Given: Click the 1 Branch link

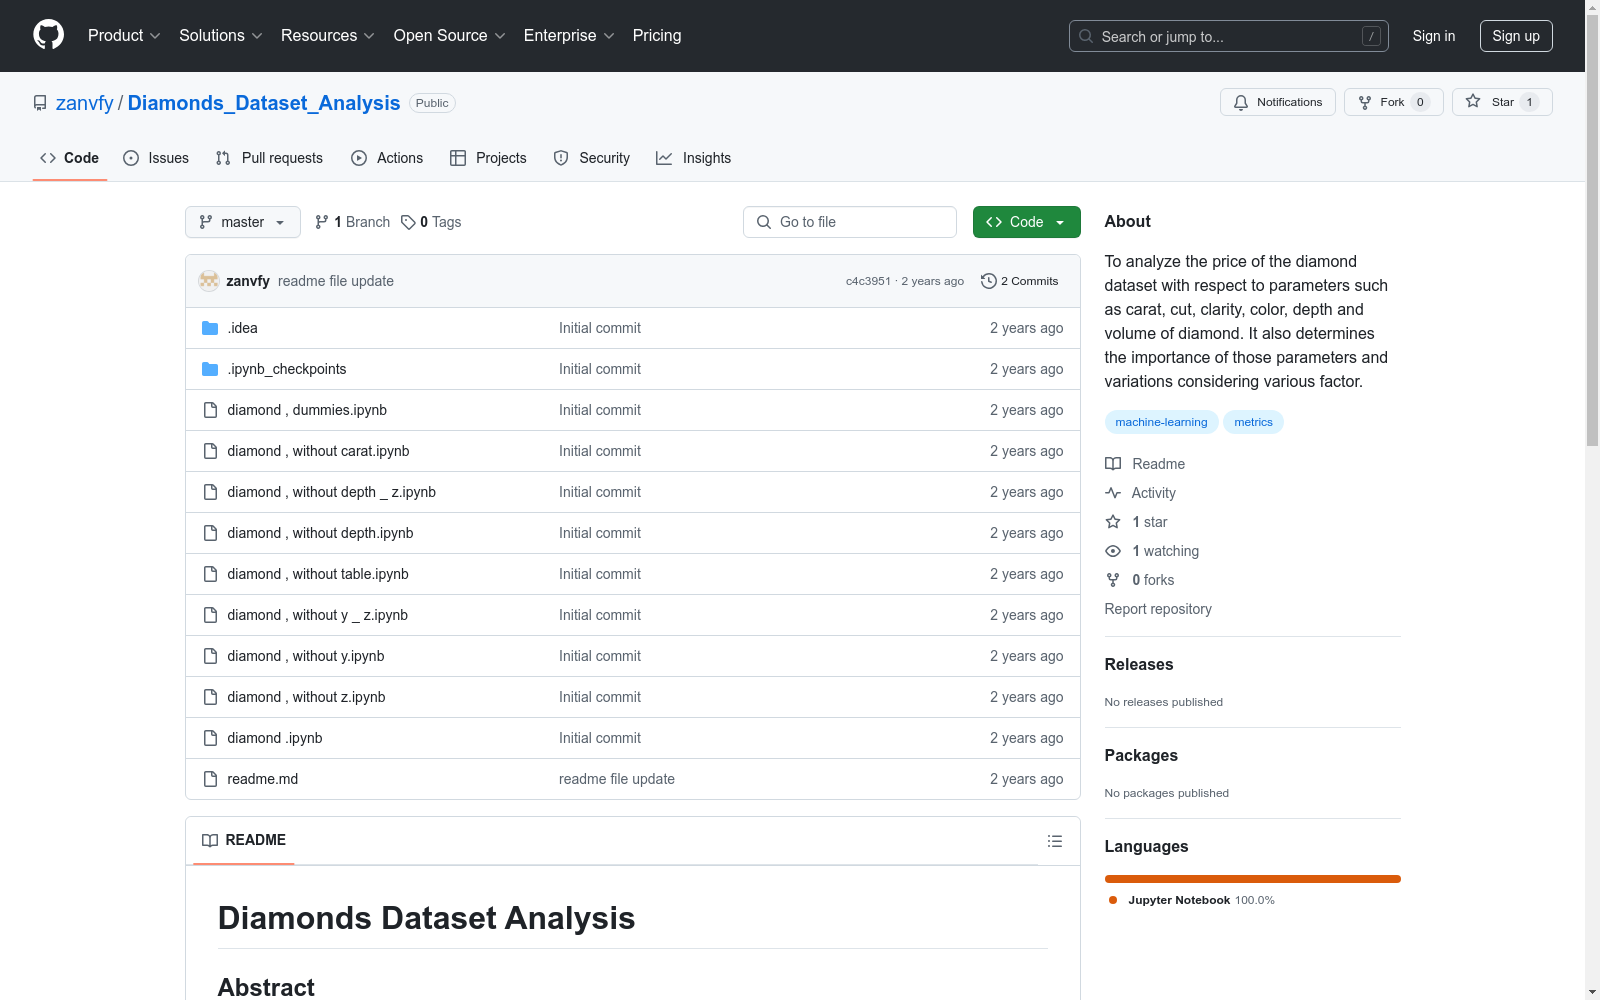Looking at the screenshot, I should coord(352,222).
